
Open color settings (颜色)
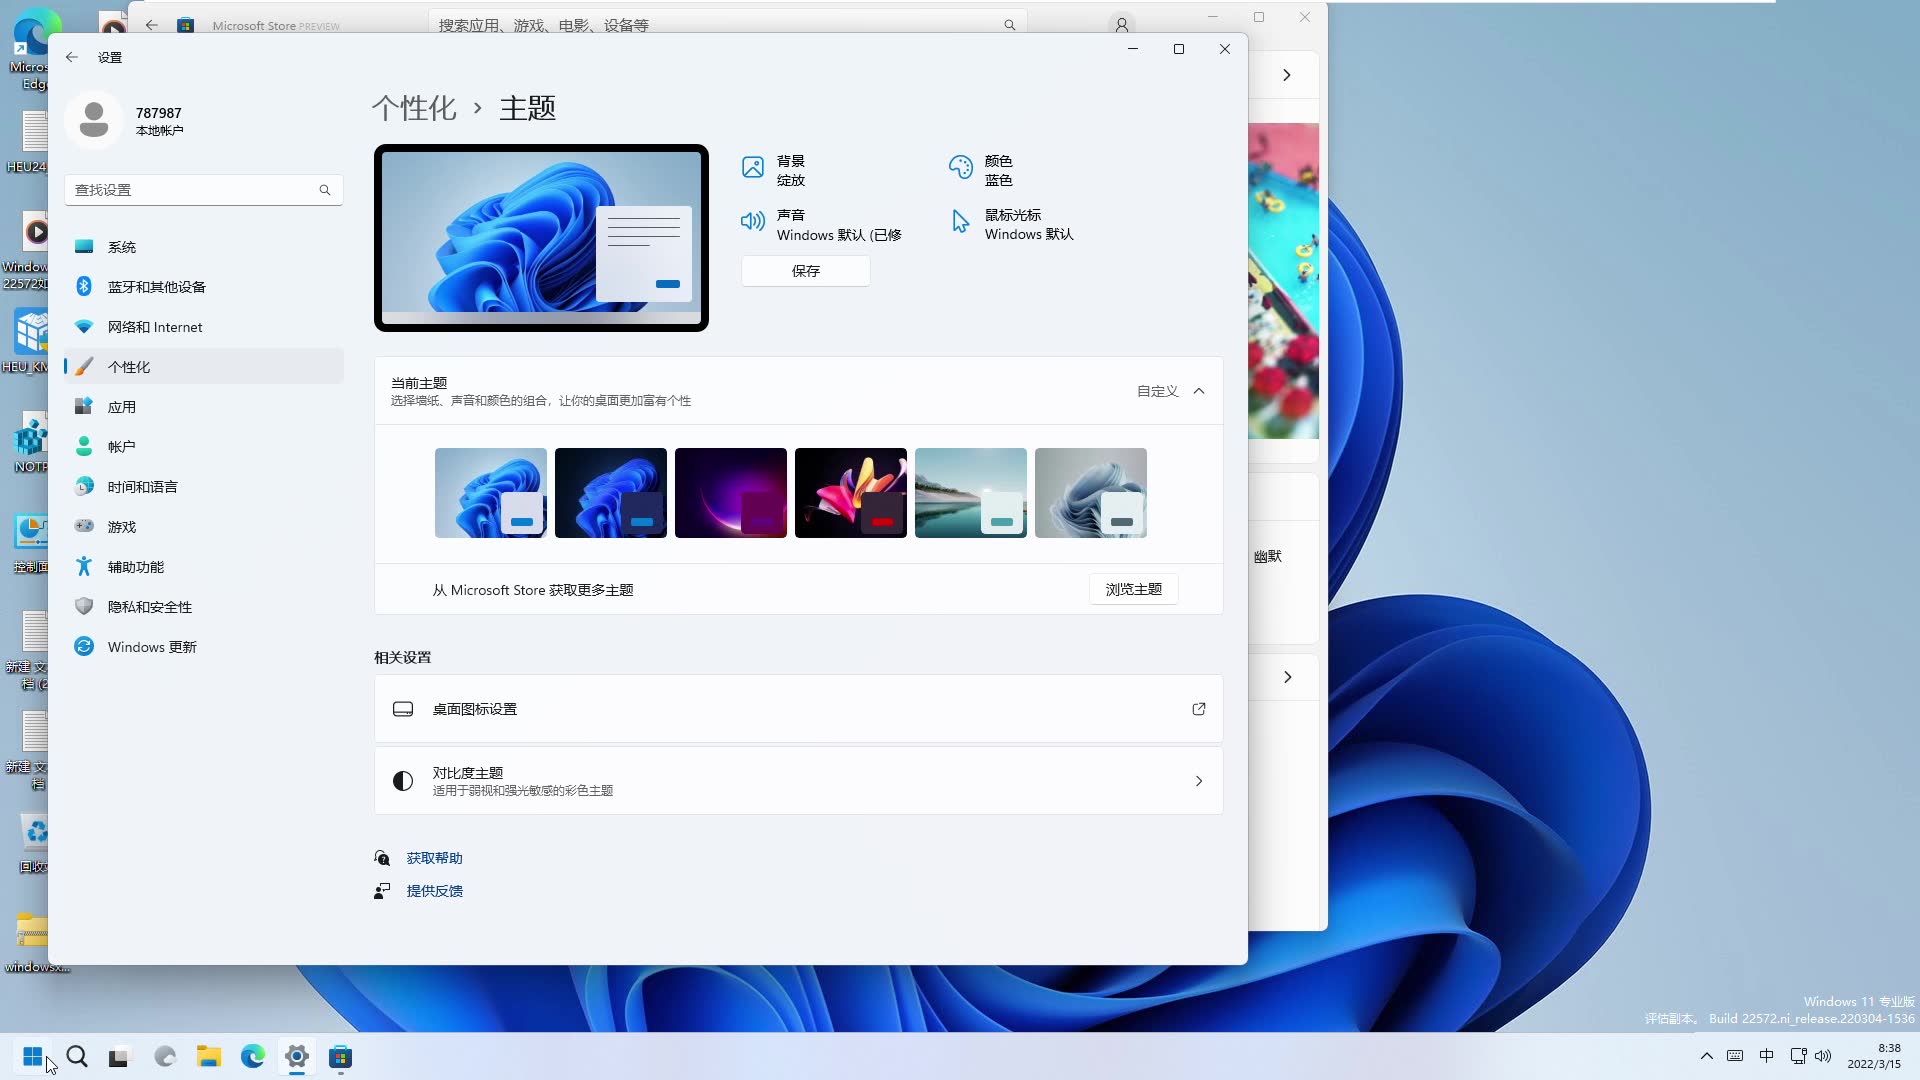pyautogui.click(x=980, y=170)
